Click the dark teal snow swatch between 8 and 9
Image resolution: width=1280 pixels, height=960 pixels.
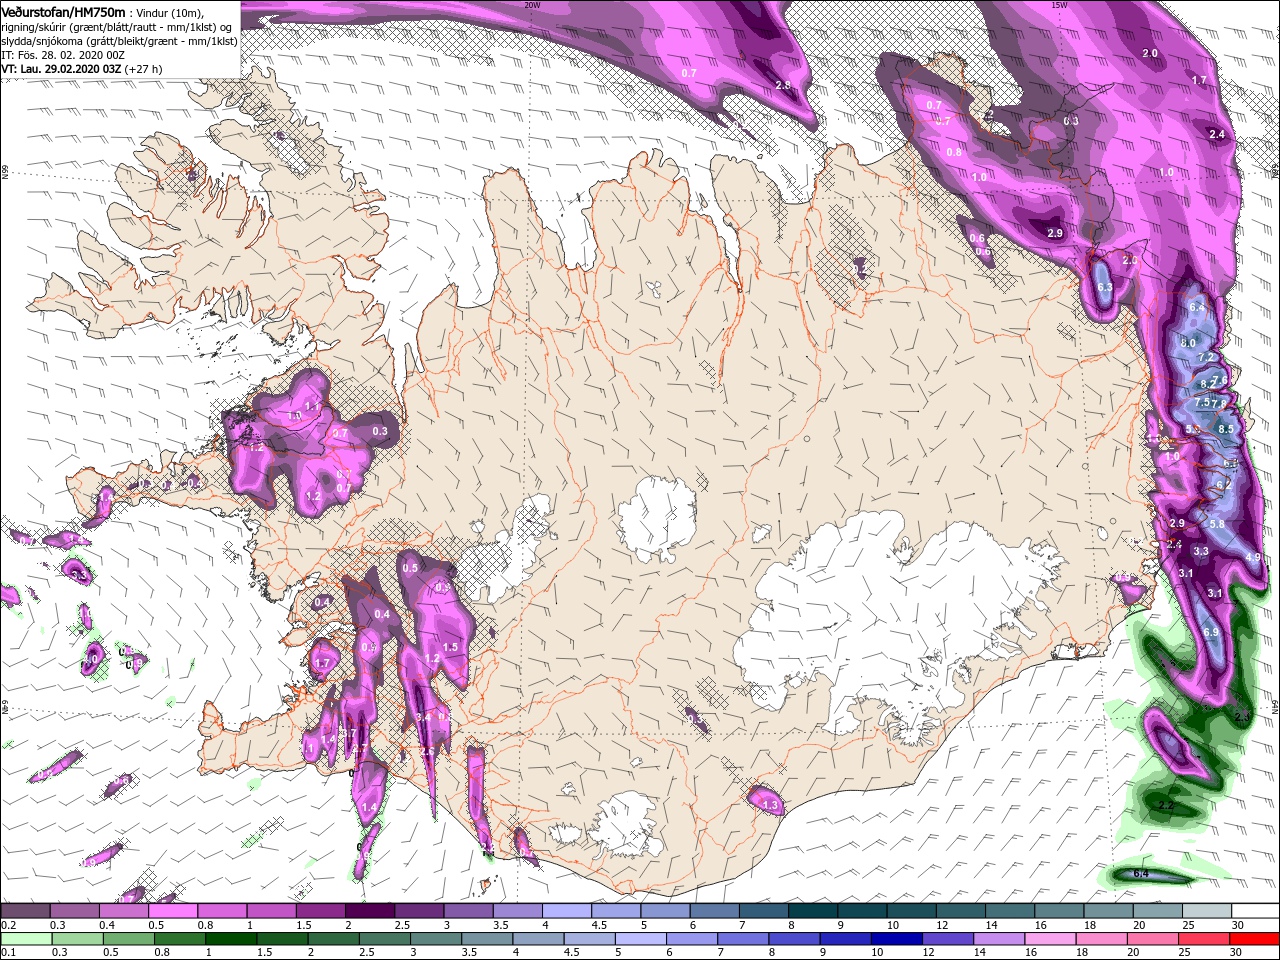pos(812,911)
